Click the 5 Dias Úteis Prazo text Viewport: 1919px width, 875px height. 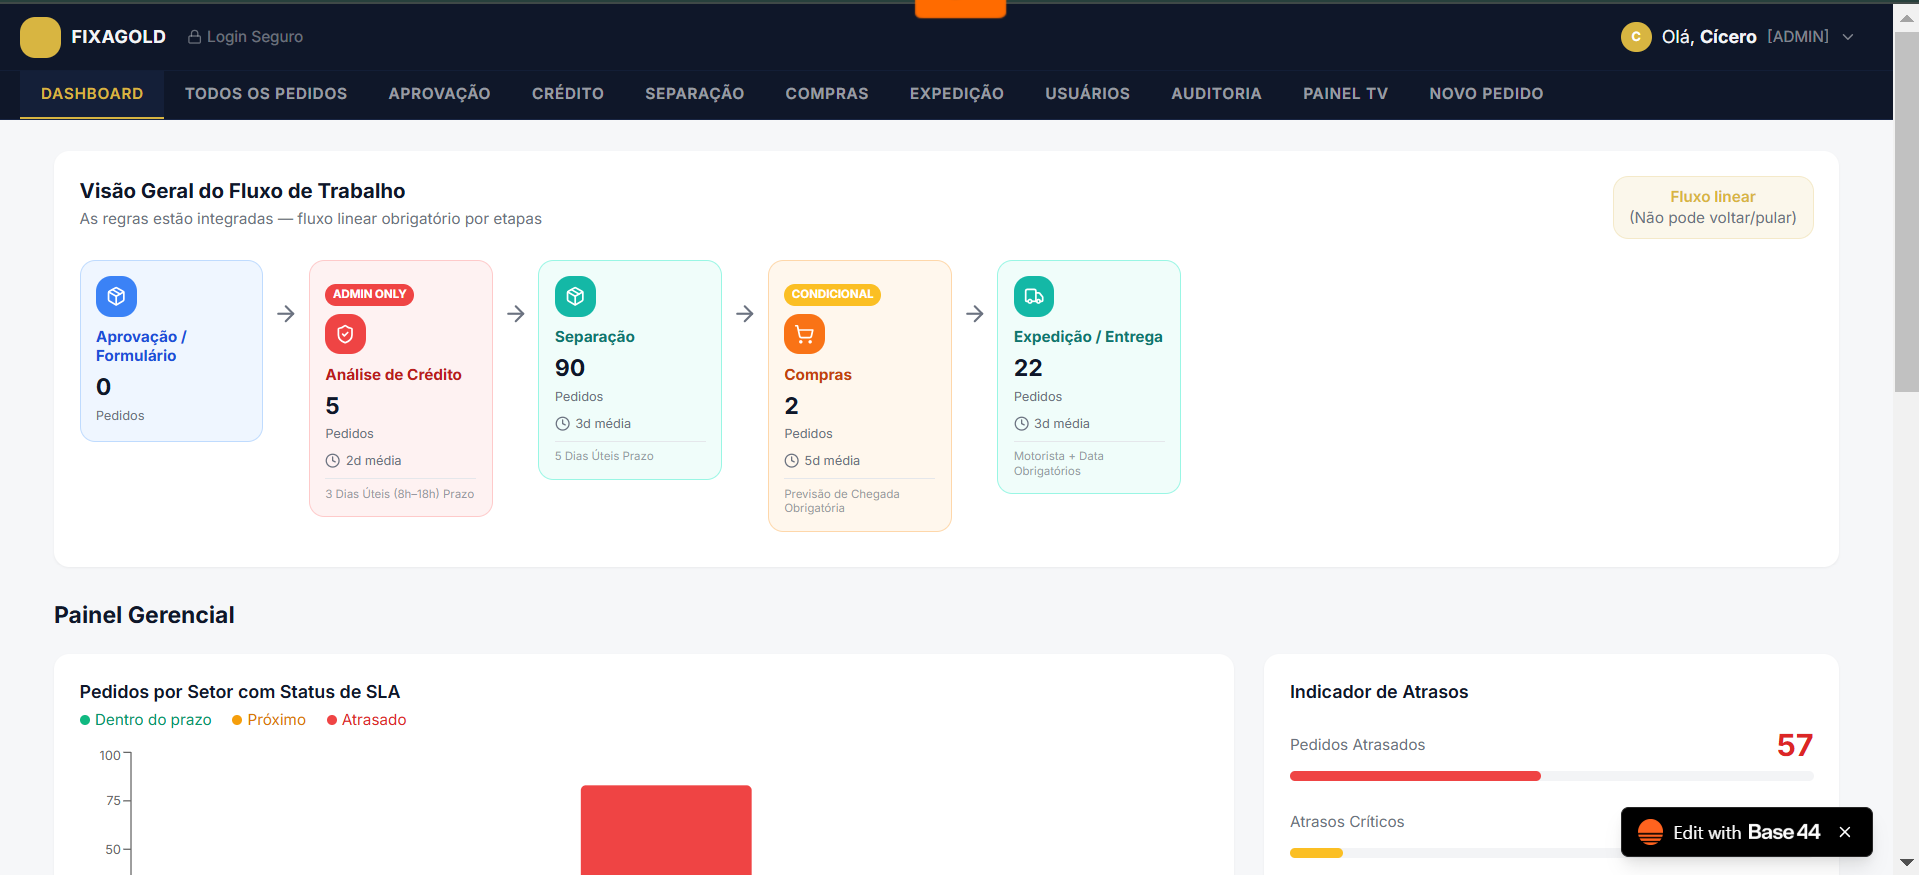click(604, 456)
